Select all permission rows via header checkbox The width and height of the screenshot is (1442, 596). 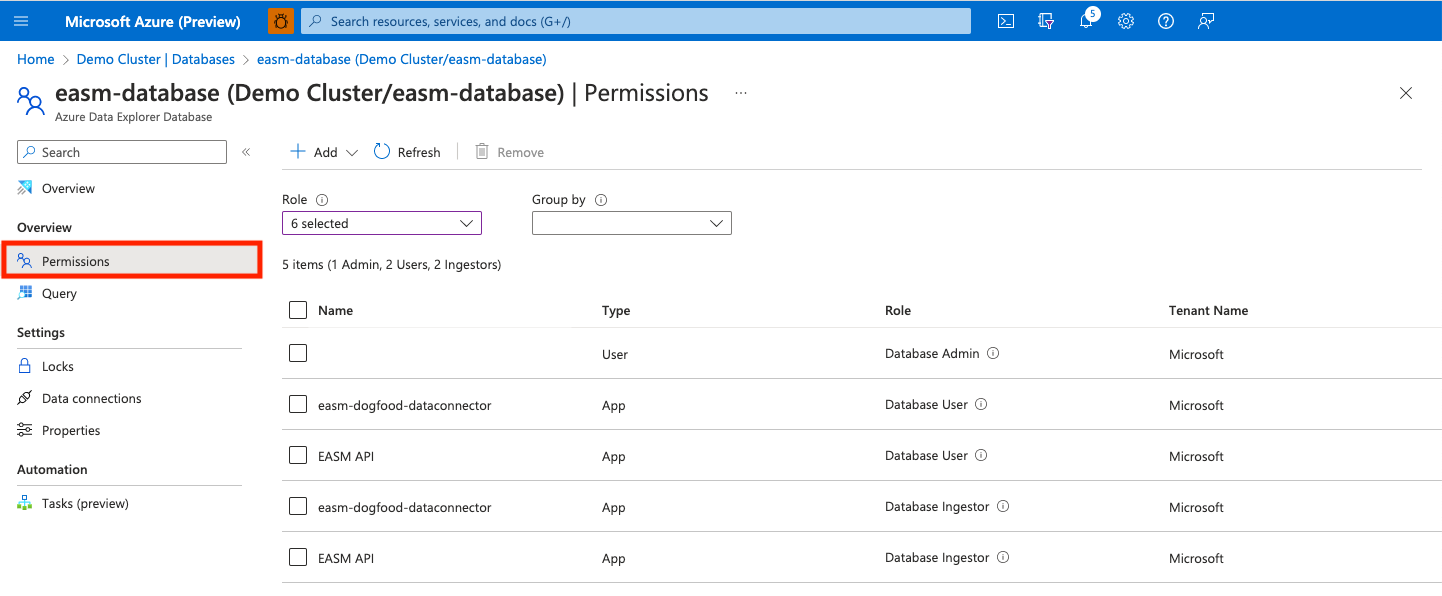click(x=297, y=310)
